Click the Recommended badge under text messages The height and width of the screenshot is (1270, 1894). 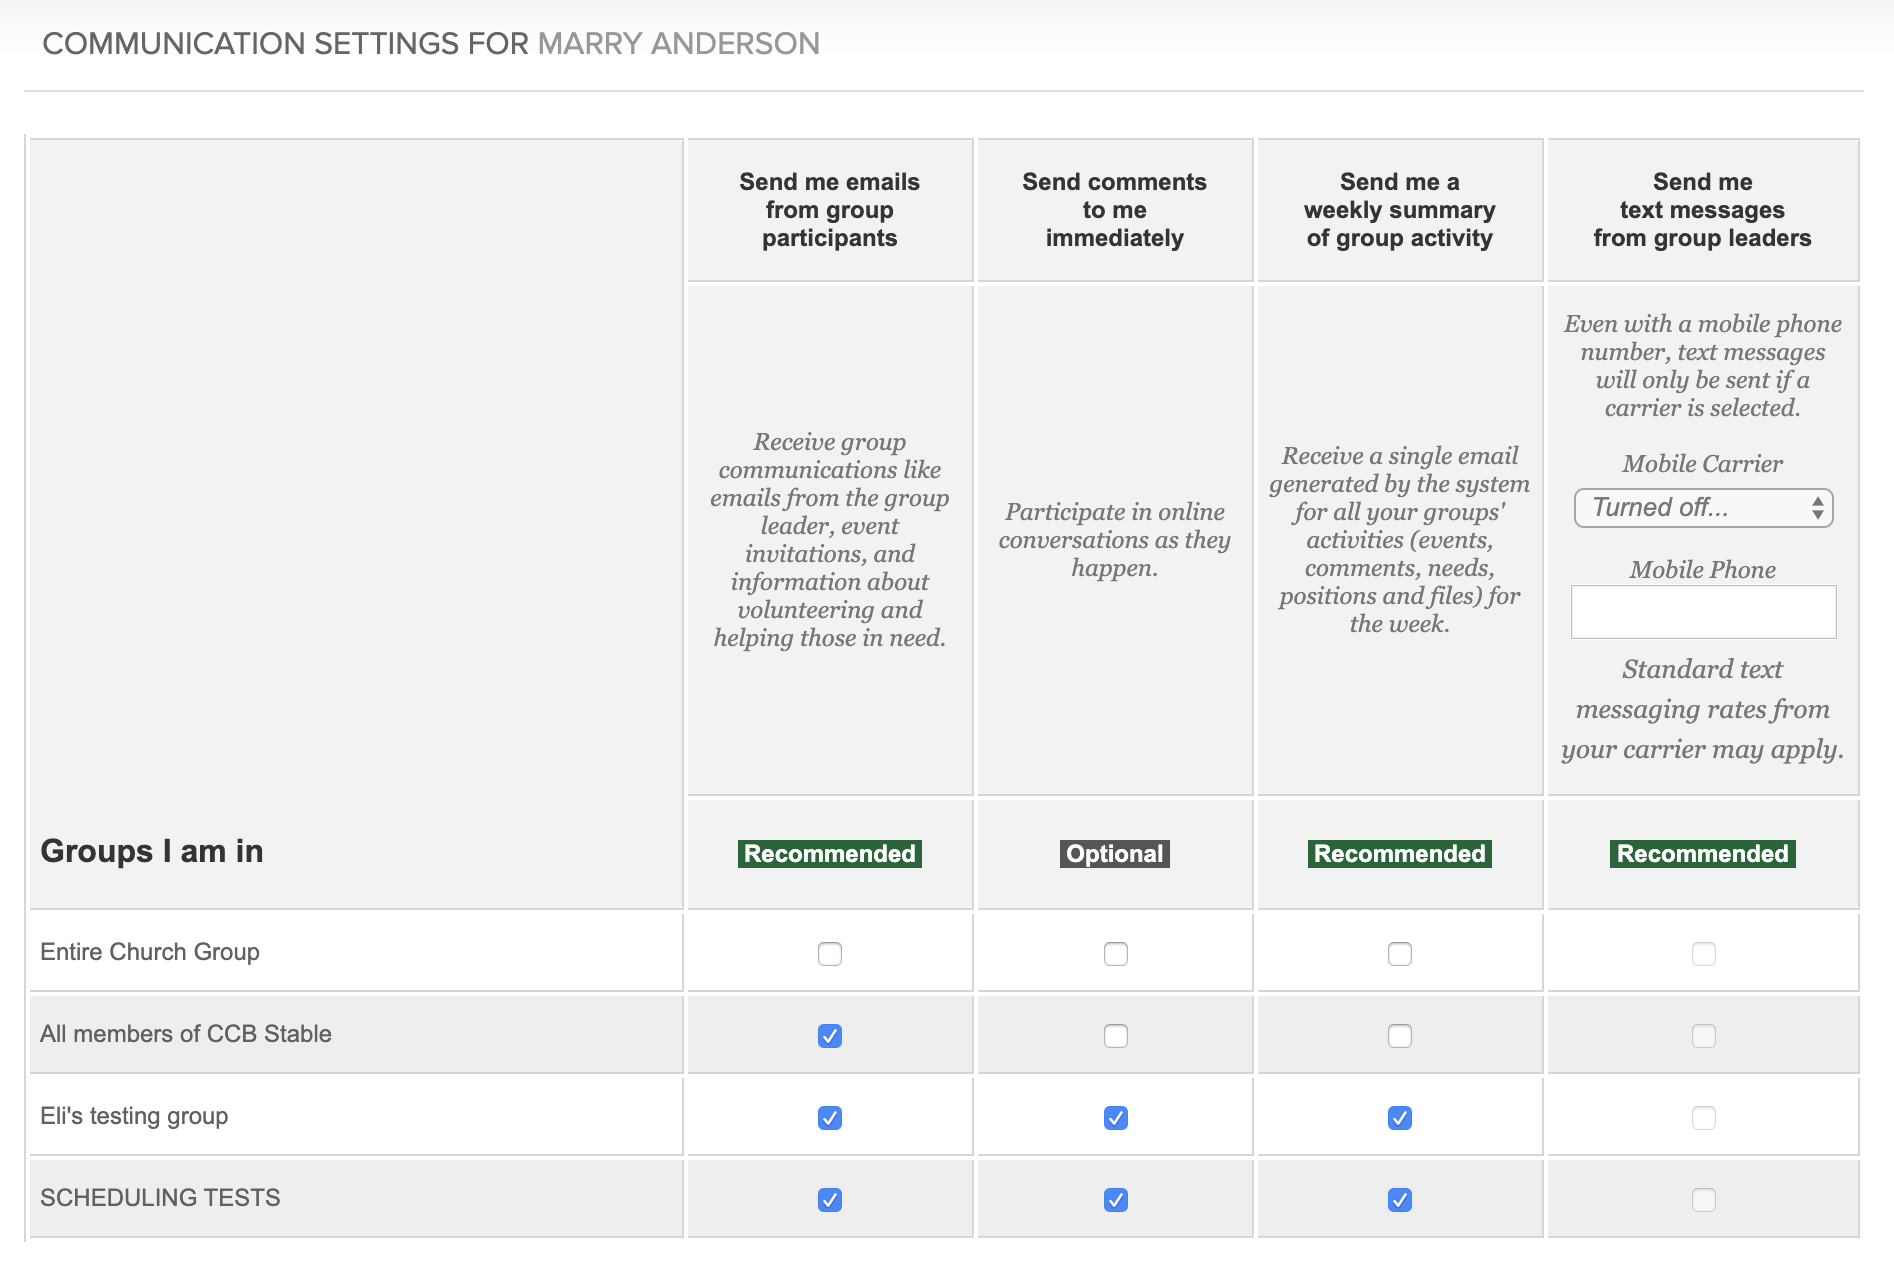coord(1702,854)
